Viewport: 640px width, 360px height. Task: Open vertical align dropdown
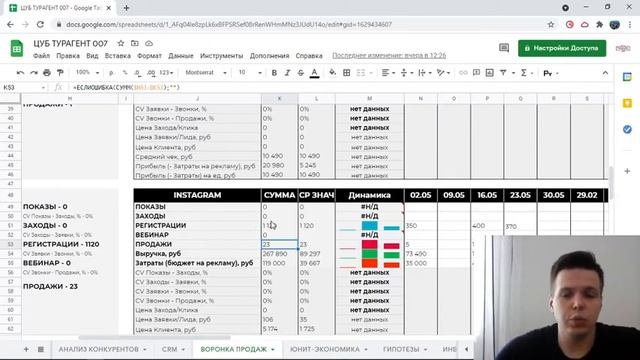407,73
